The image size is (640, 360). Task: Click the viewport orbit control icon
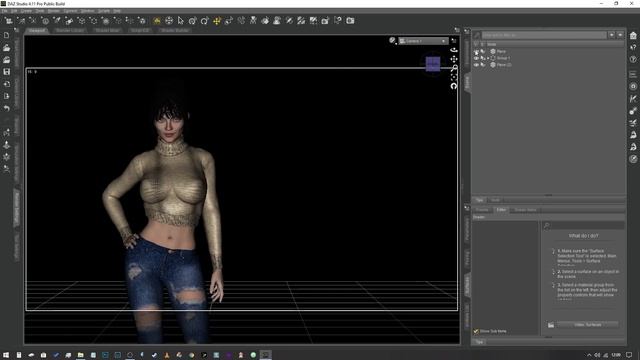454,50
